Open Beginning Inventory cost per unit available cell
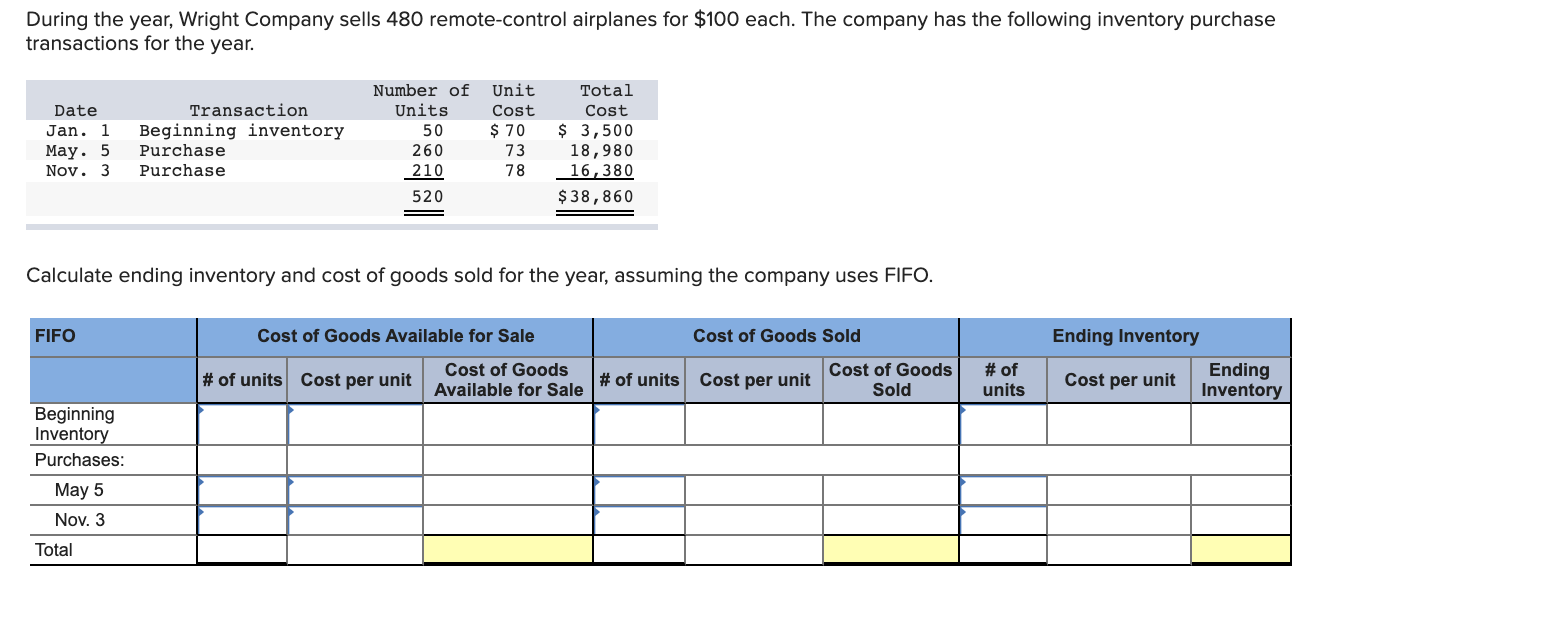1546x644 pixels. [x=355, y=424]
